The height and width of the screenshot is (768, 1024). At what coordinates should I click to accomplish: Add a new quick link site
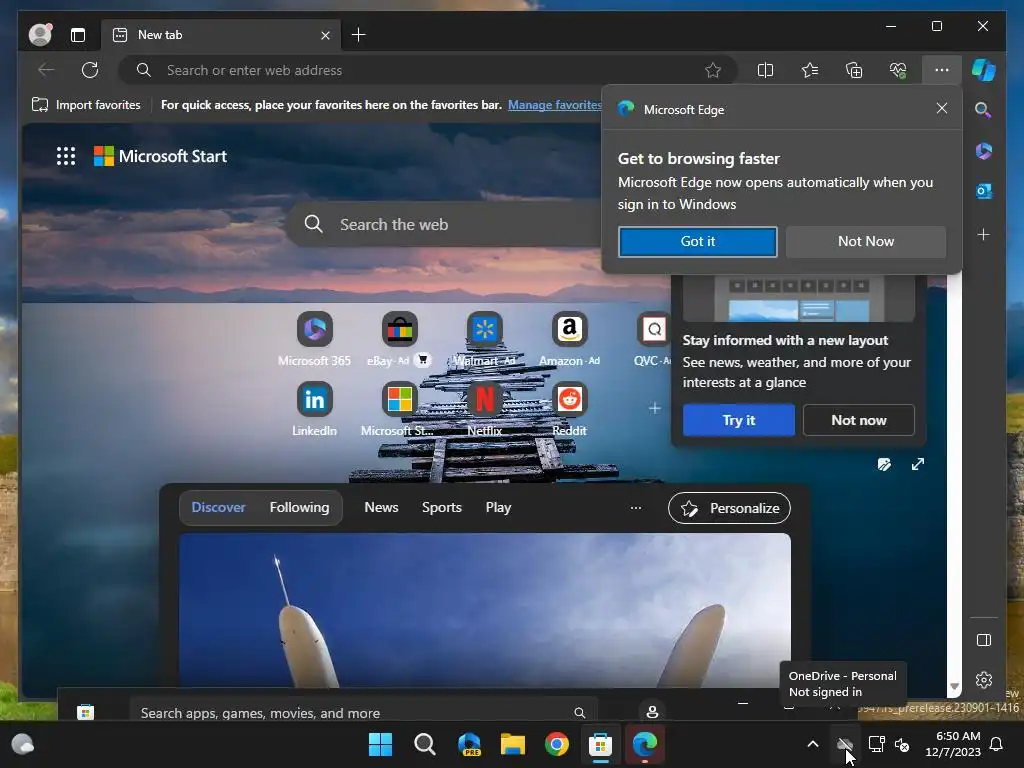pos(654,408)
